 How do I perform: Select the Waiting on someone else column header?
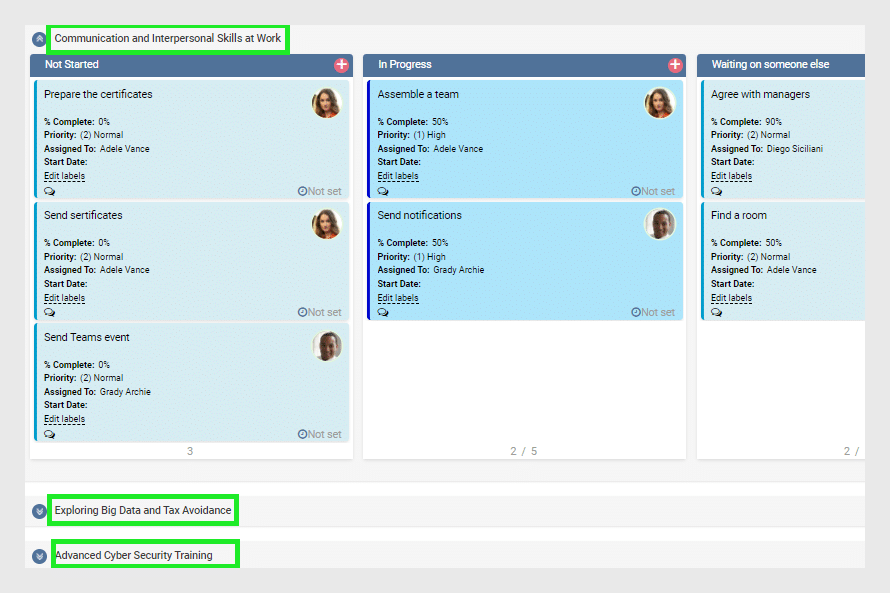click(781, 65)
